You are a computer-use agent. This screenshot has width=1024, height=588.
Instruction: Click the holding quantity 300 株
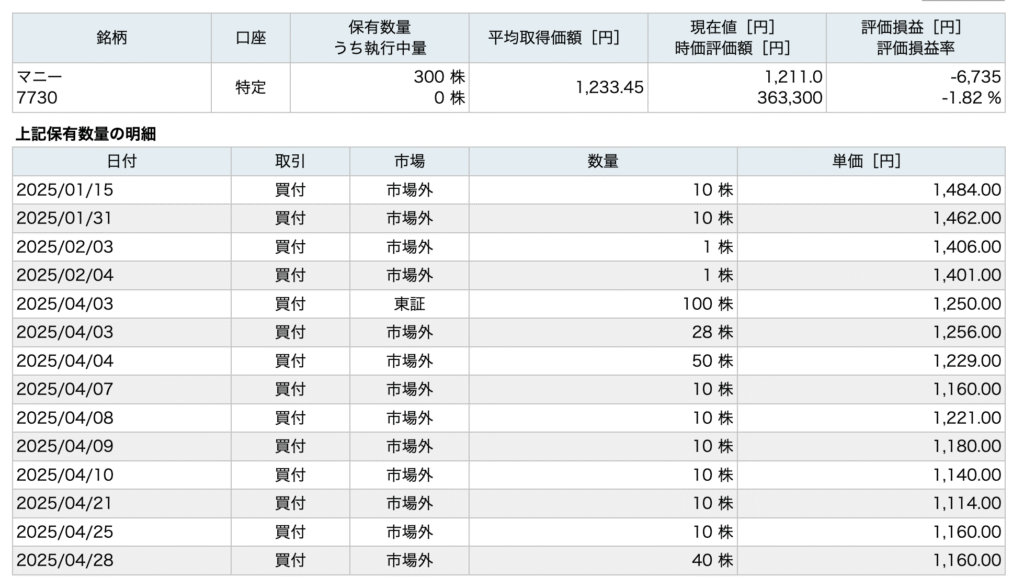coord(439,77)
